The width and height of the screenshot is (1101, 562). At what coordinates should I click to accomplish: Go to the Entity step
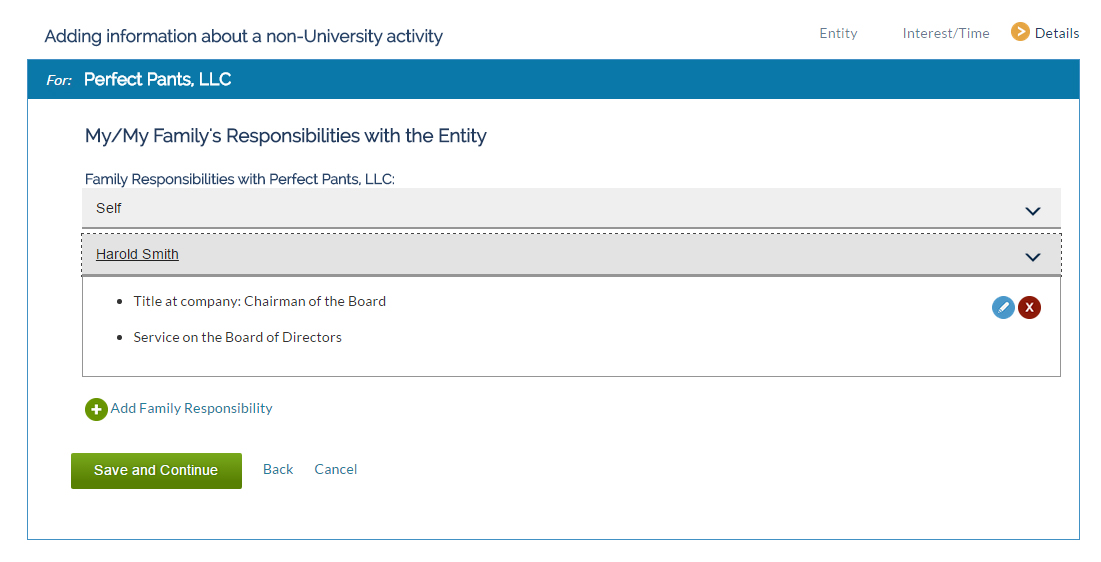tap(838, 33)
